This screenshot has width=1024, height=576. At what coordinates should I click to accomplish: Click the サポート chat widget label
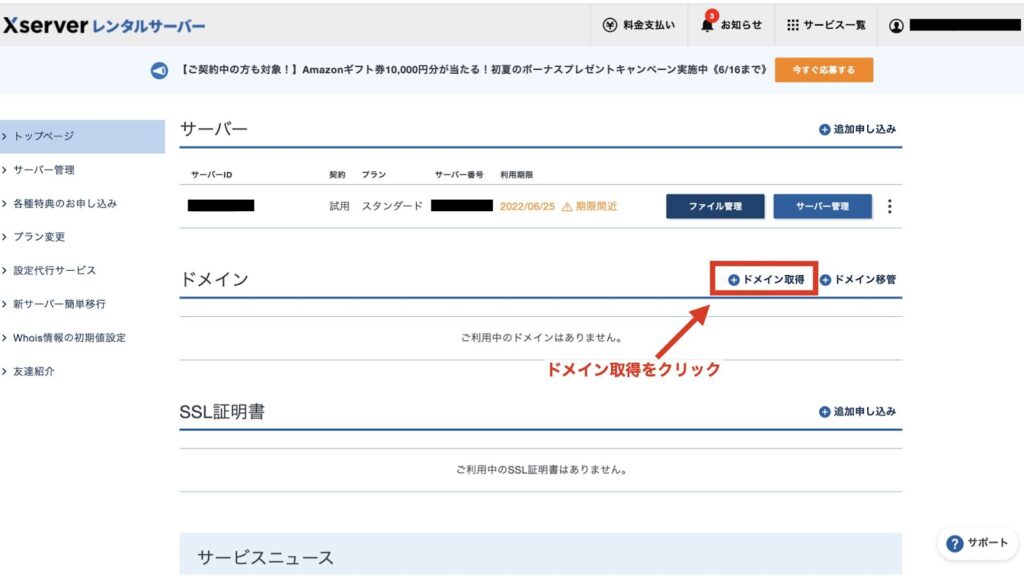coord(987,543)
